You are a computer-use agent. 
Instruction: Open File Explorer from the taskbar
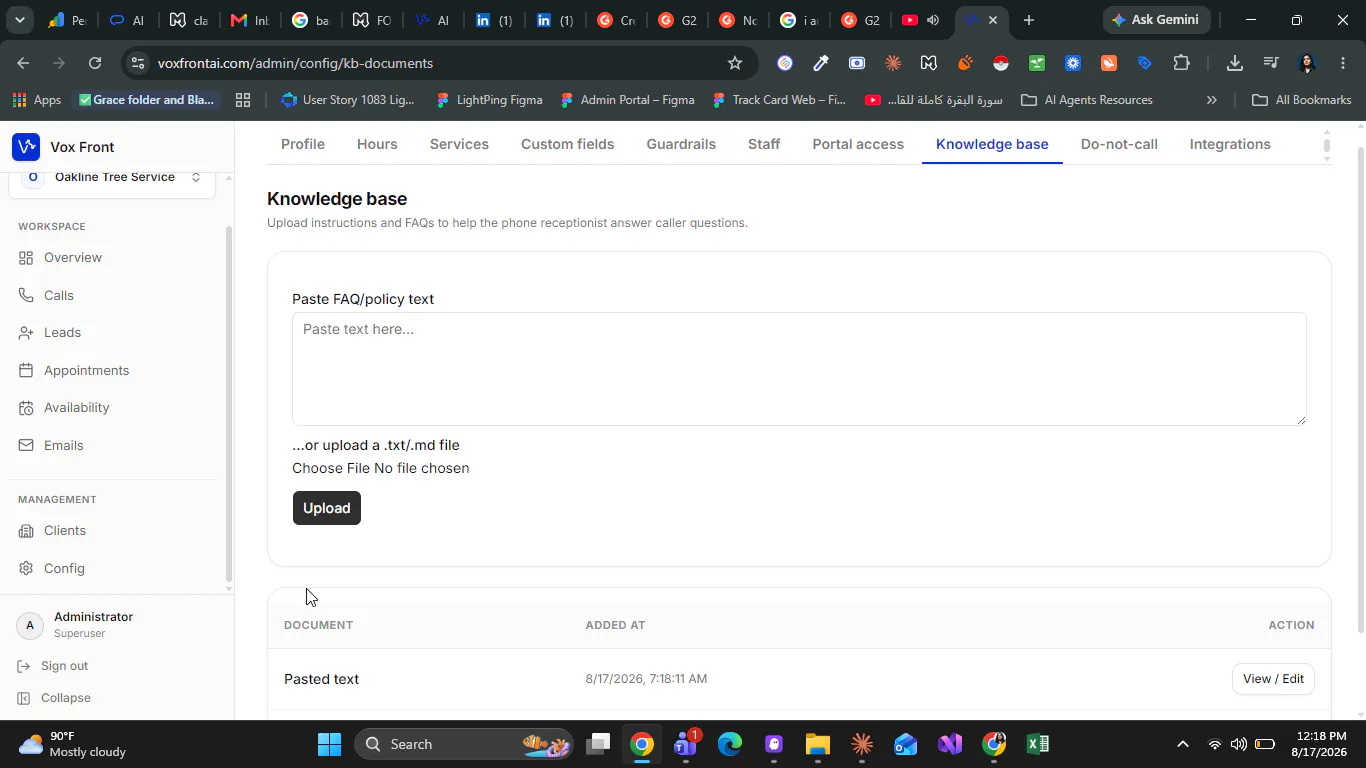(x=818, y=744)
